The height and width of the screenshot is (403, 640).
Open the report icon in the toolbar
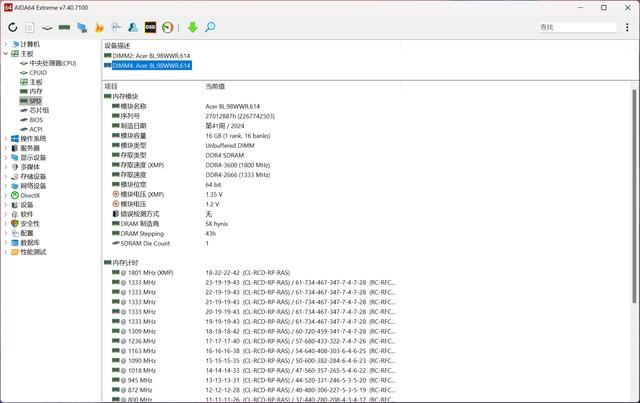coord(30,28)
